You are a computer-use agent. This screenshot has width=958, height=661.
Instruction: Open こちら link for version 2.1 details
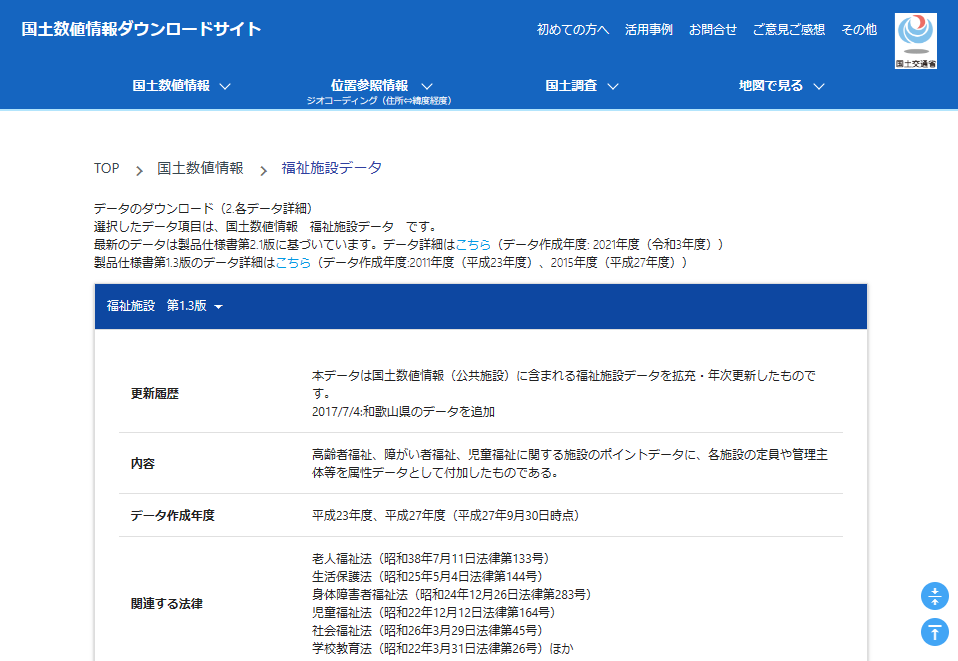coord(472,244)
